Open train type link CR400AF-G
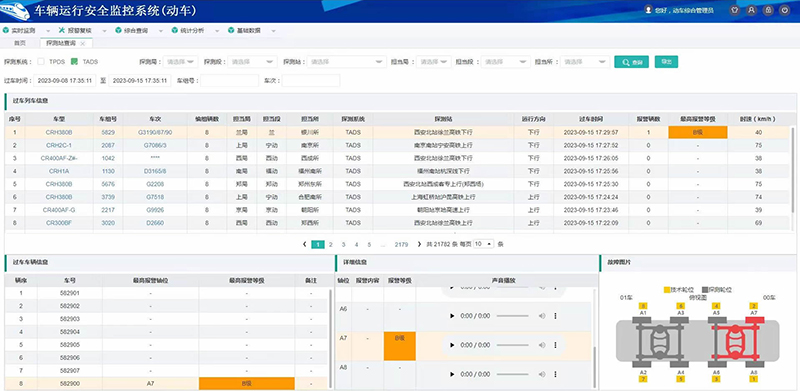The image size is (800, 391). click(x=59, y=210)
